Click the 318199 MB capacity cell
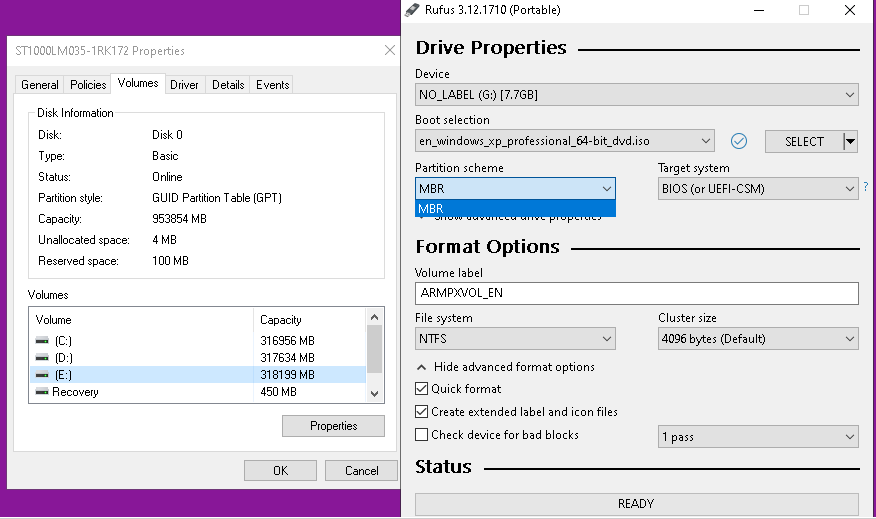The image size is (876, 519). tap(287, 375)
